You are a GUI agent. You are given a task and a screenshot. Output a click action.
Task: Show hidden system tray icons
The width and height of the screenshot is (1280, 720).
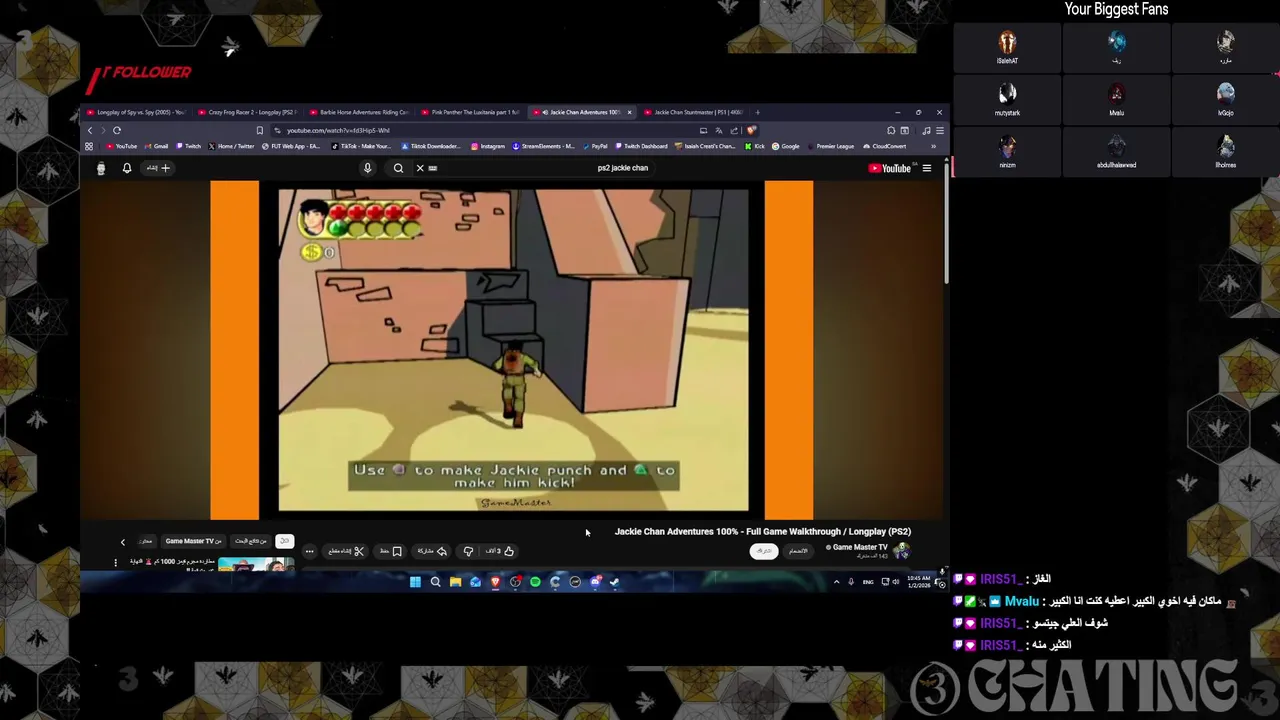click(836, 582)
